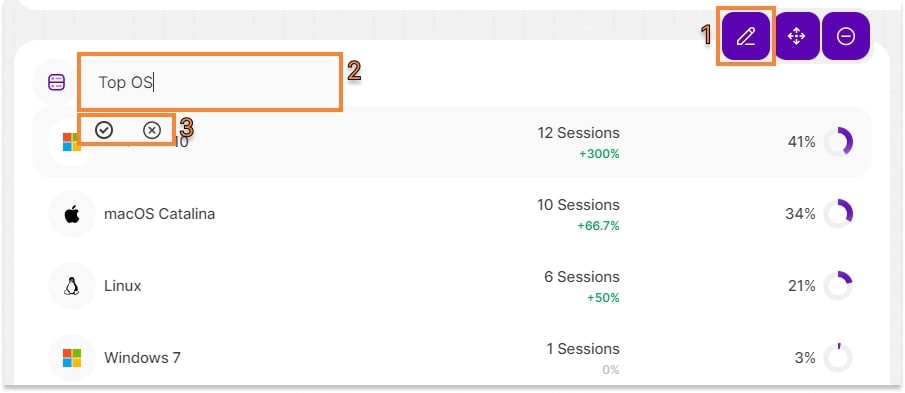Click the Windows 7 logo icon

[72, 358]
